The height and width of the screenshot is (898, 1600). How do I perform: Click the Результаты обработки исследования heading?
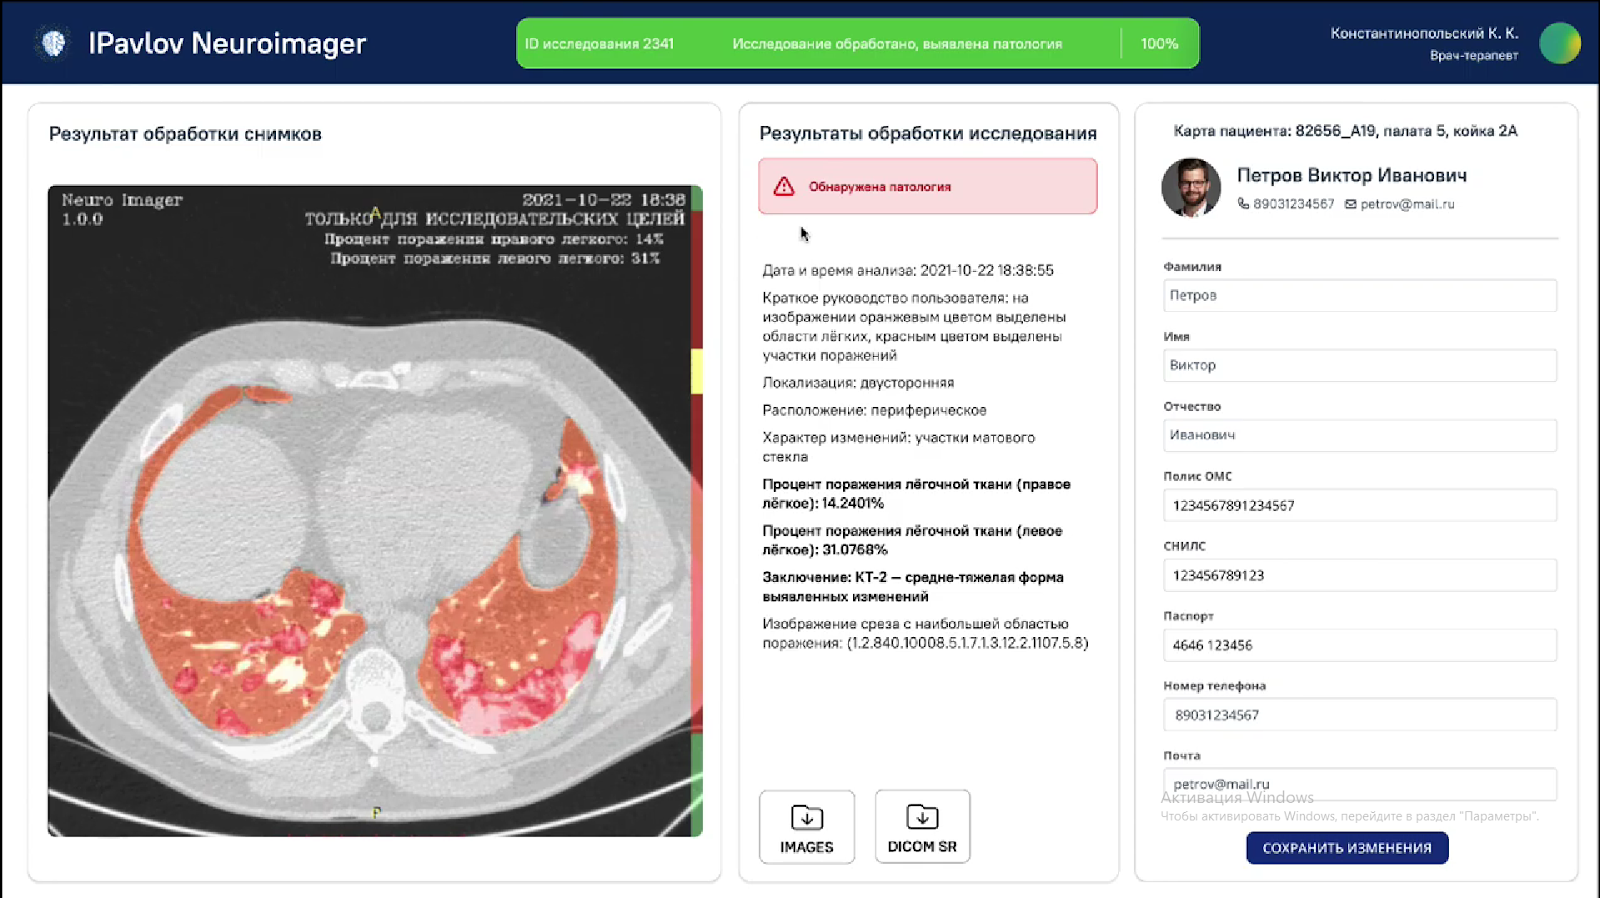point(928,133)
